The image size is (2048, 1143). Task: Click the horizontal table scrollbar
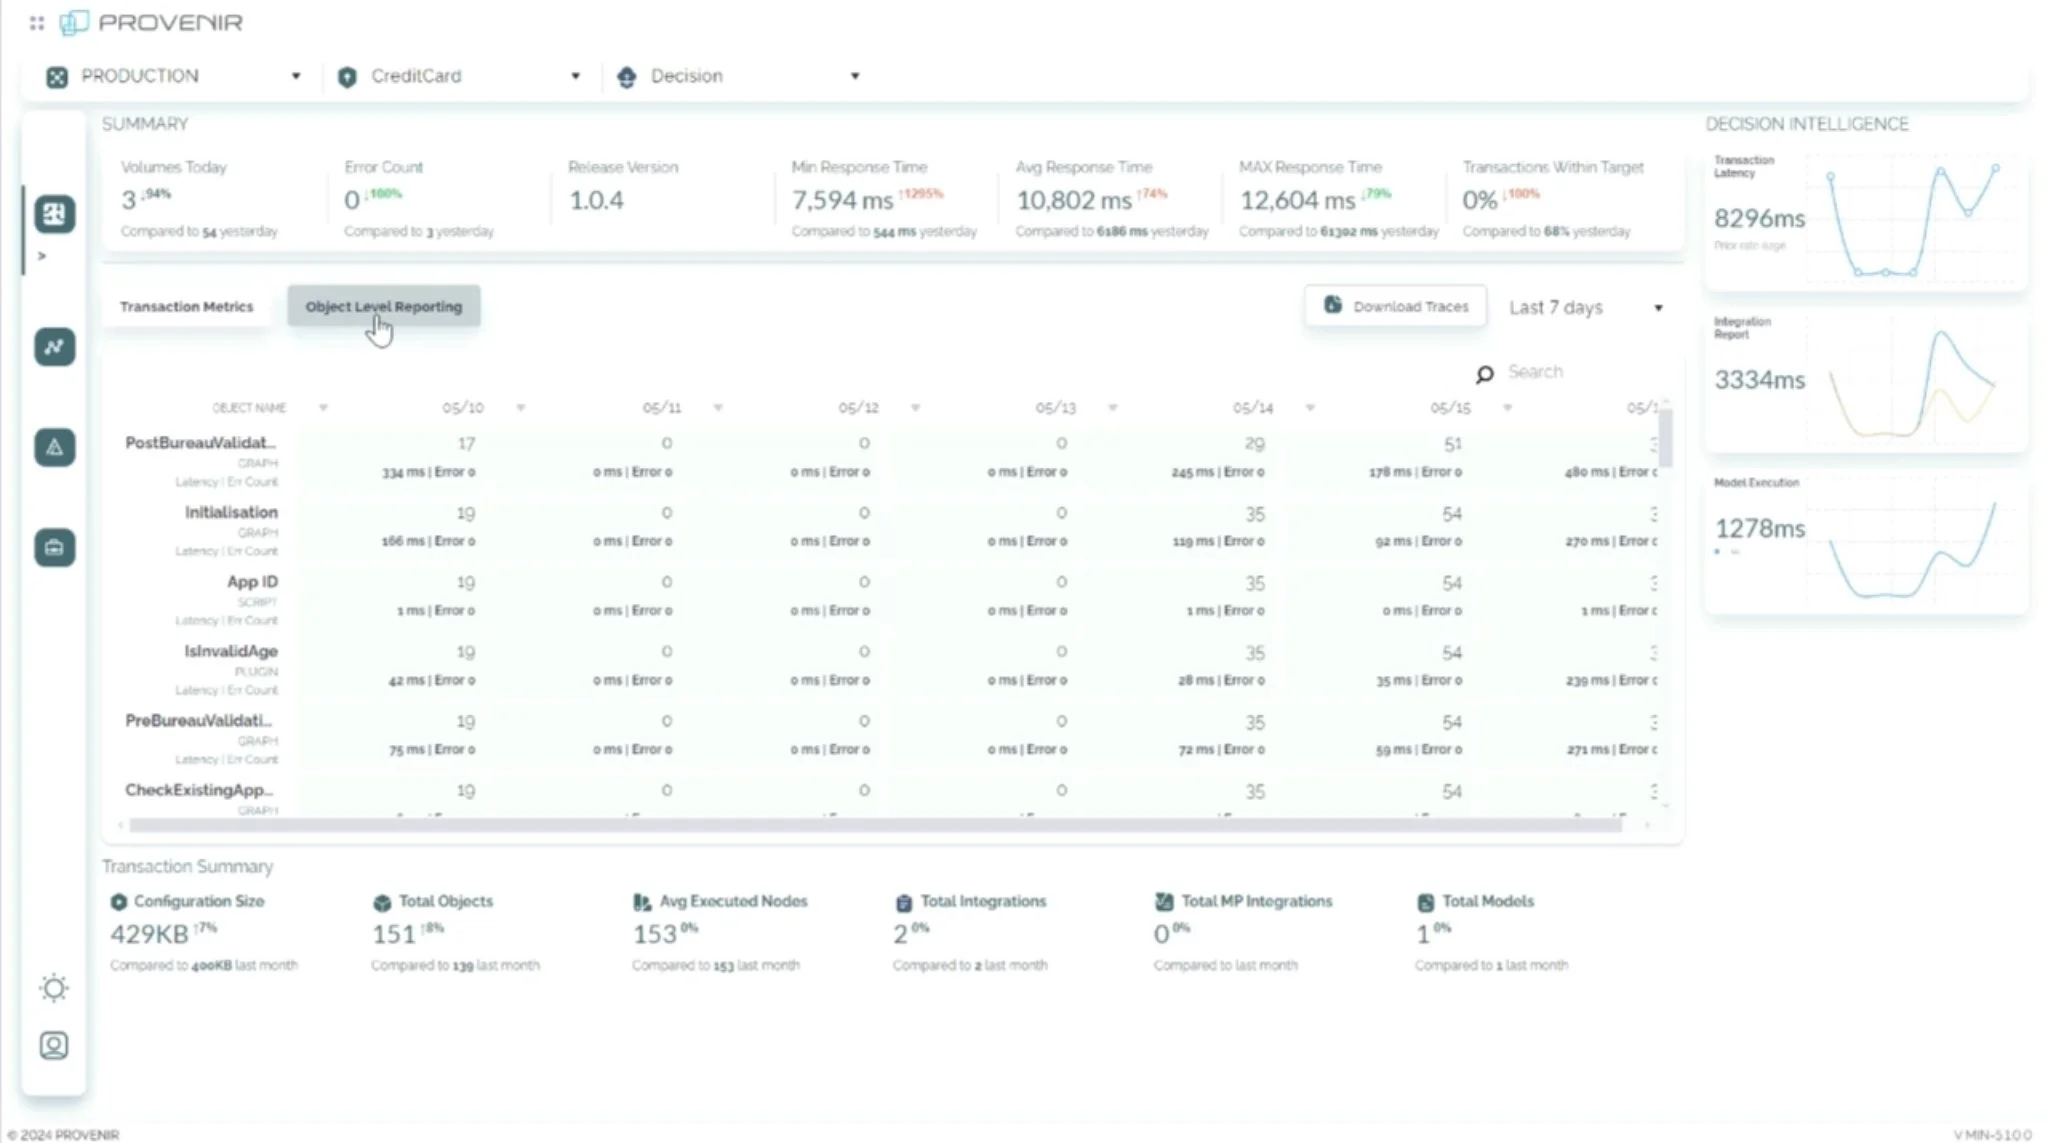tap(875, 825)
